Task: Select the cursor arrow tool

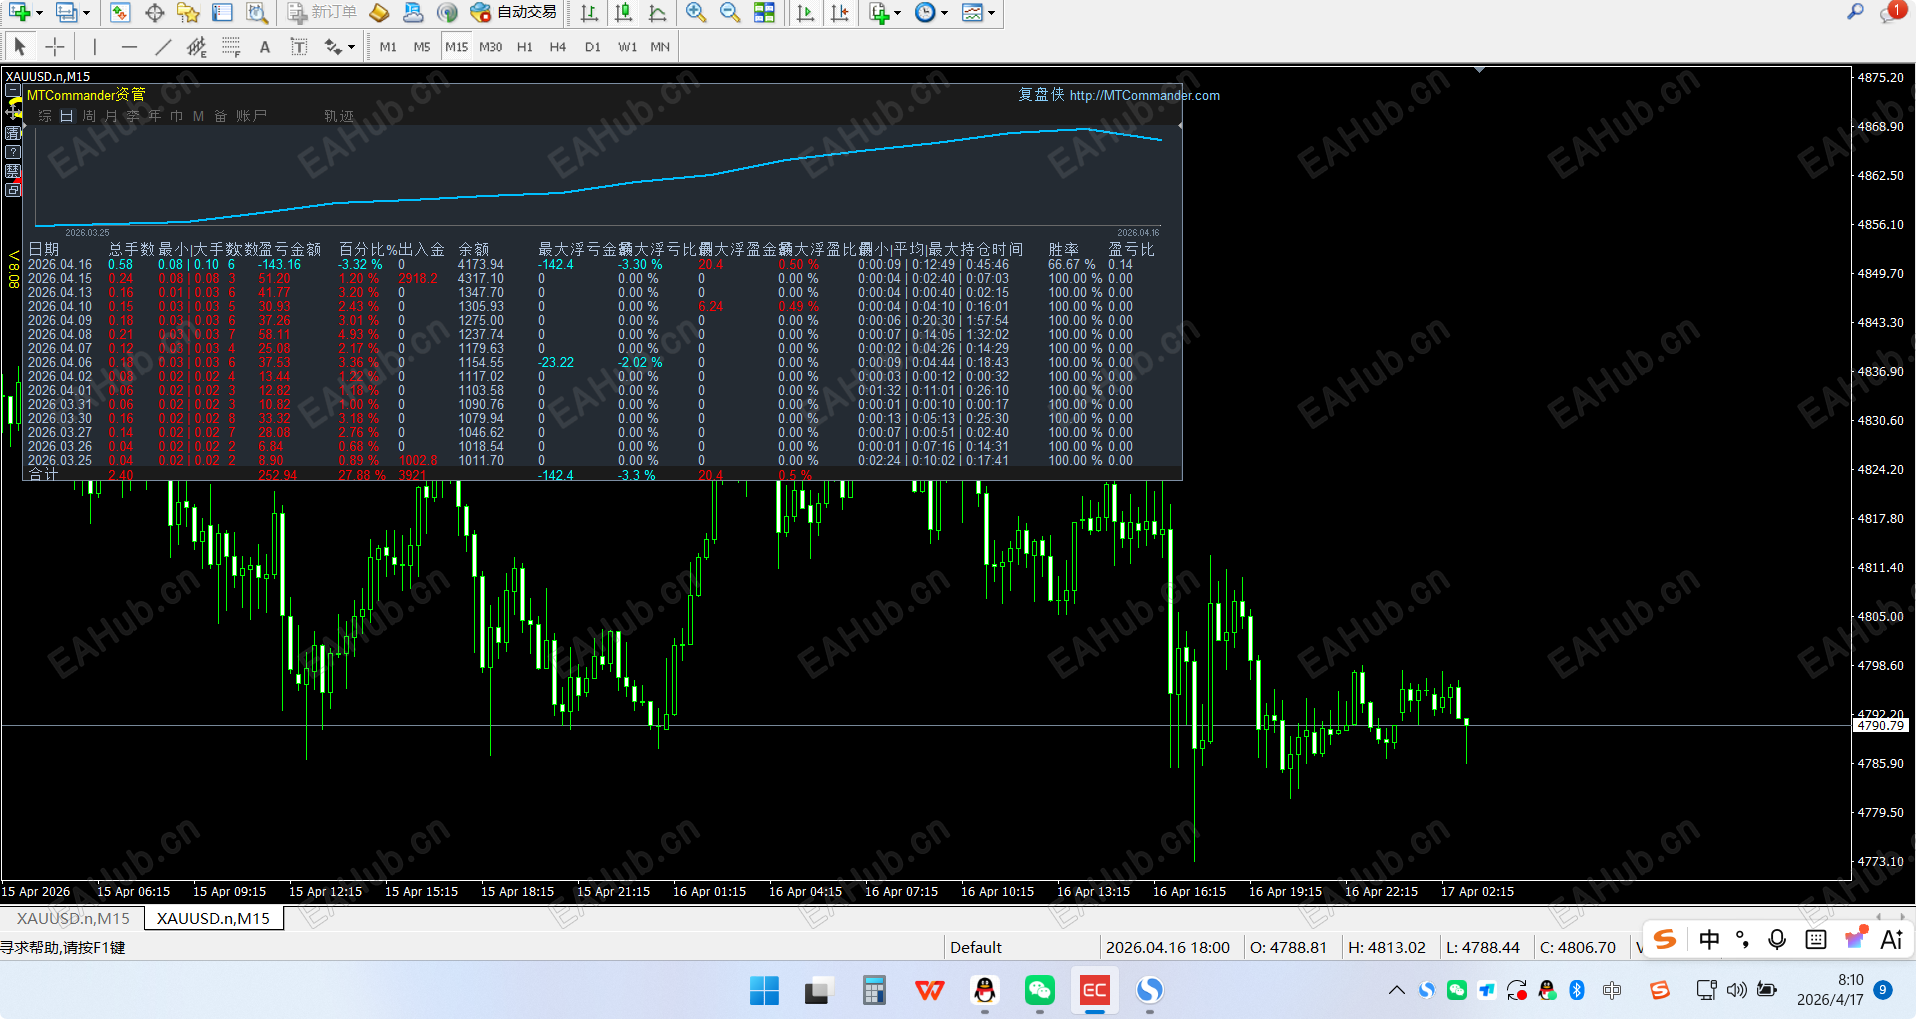Action: [x=20, y=46]
